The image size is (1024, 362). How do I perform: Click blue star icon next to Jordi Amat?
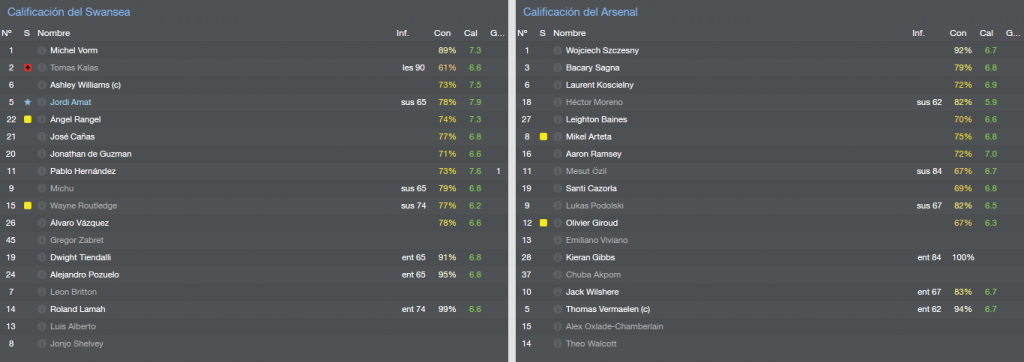pyautogui.click(x=27, y=102)
